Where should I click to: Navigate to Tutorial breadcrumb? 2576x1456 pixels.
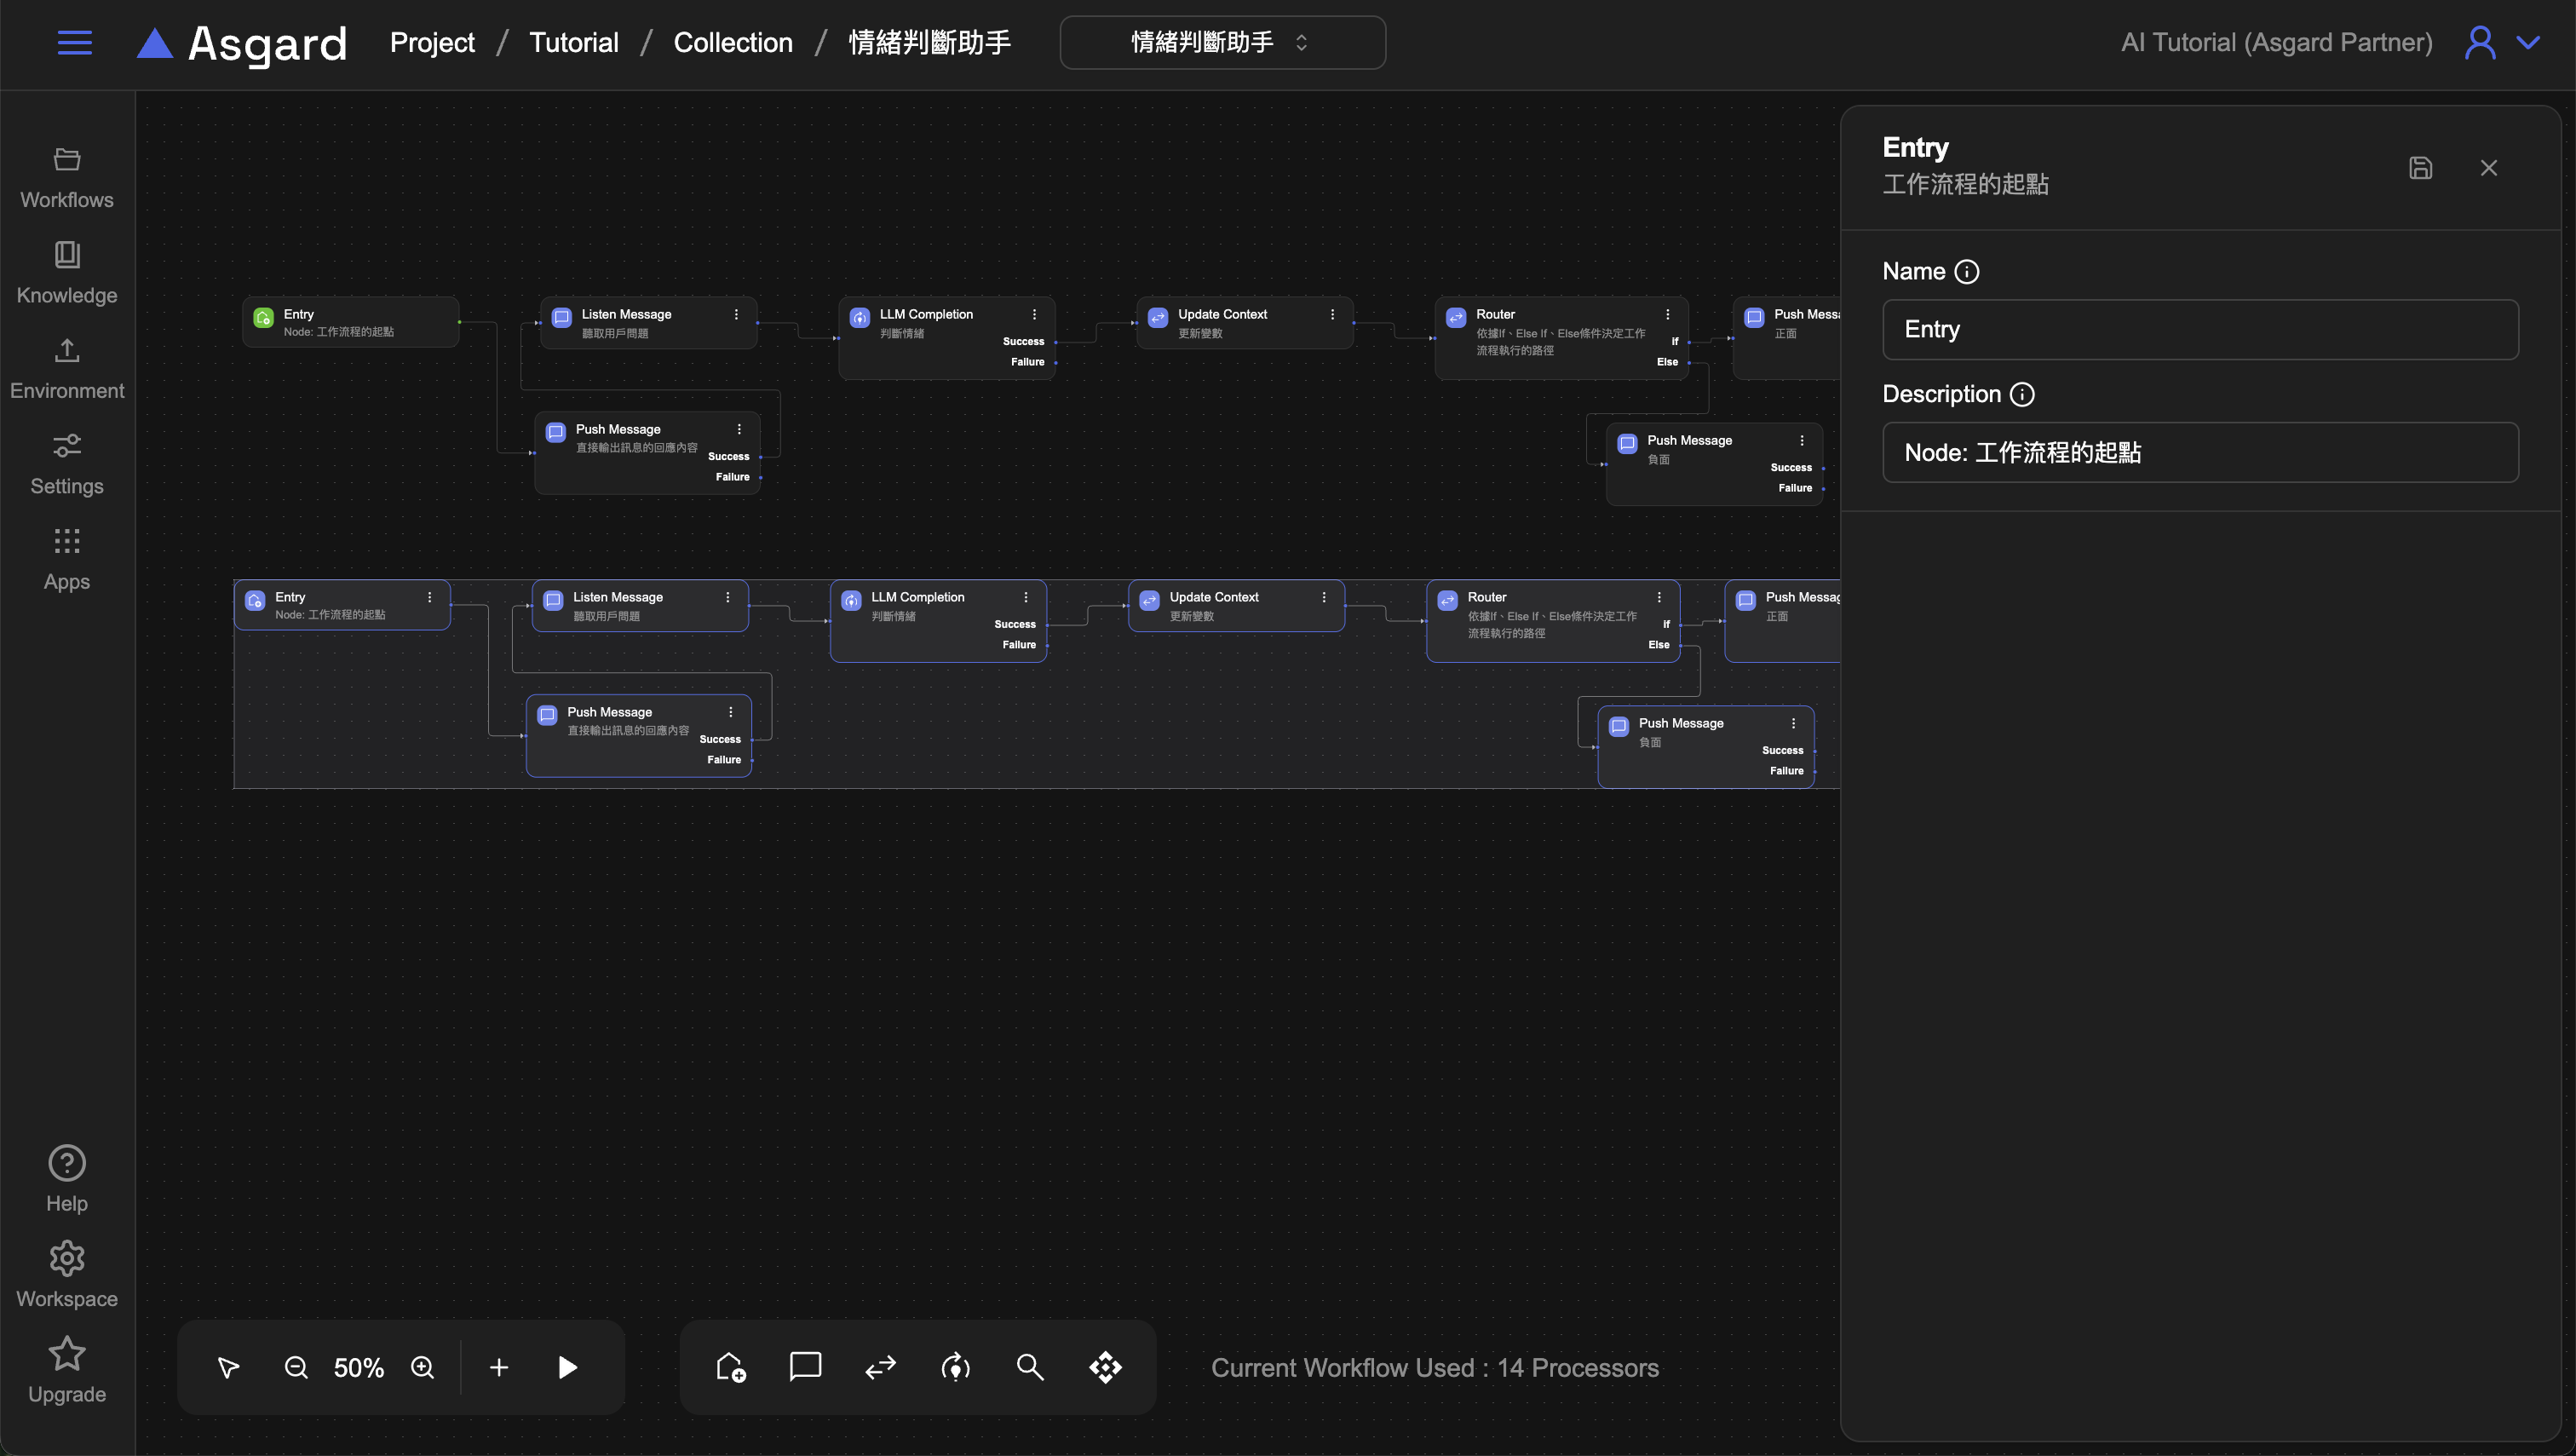coord(573,42)
